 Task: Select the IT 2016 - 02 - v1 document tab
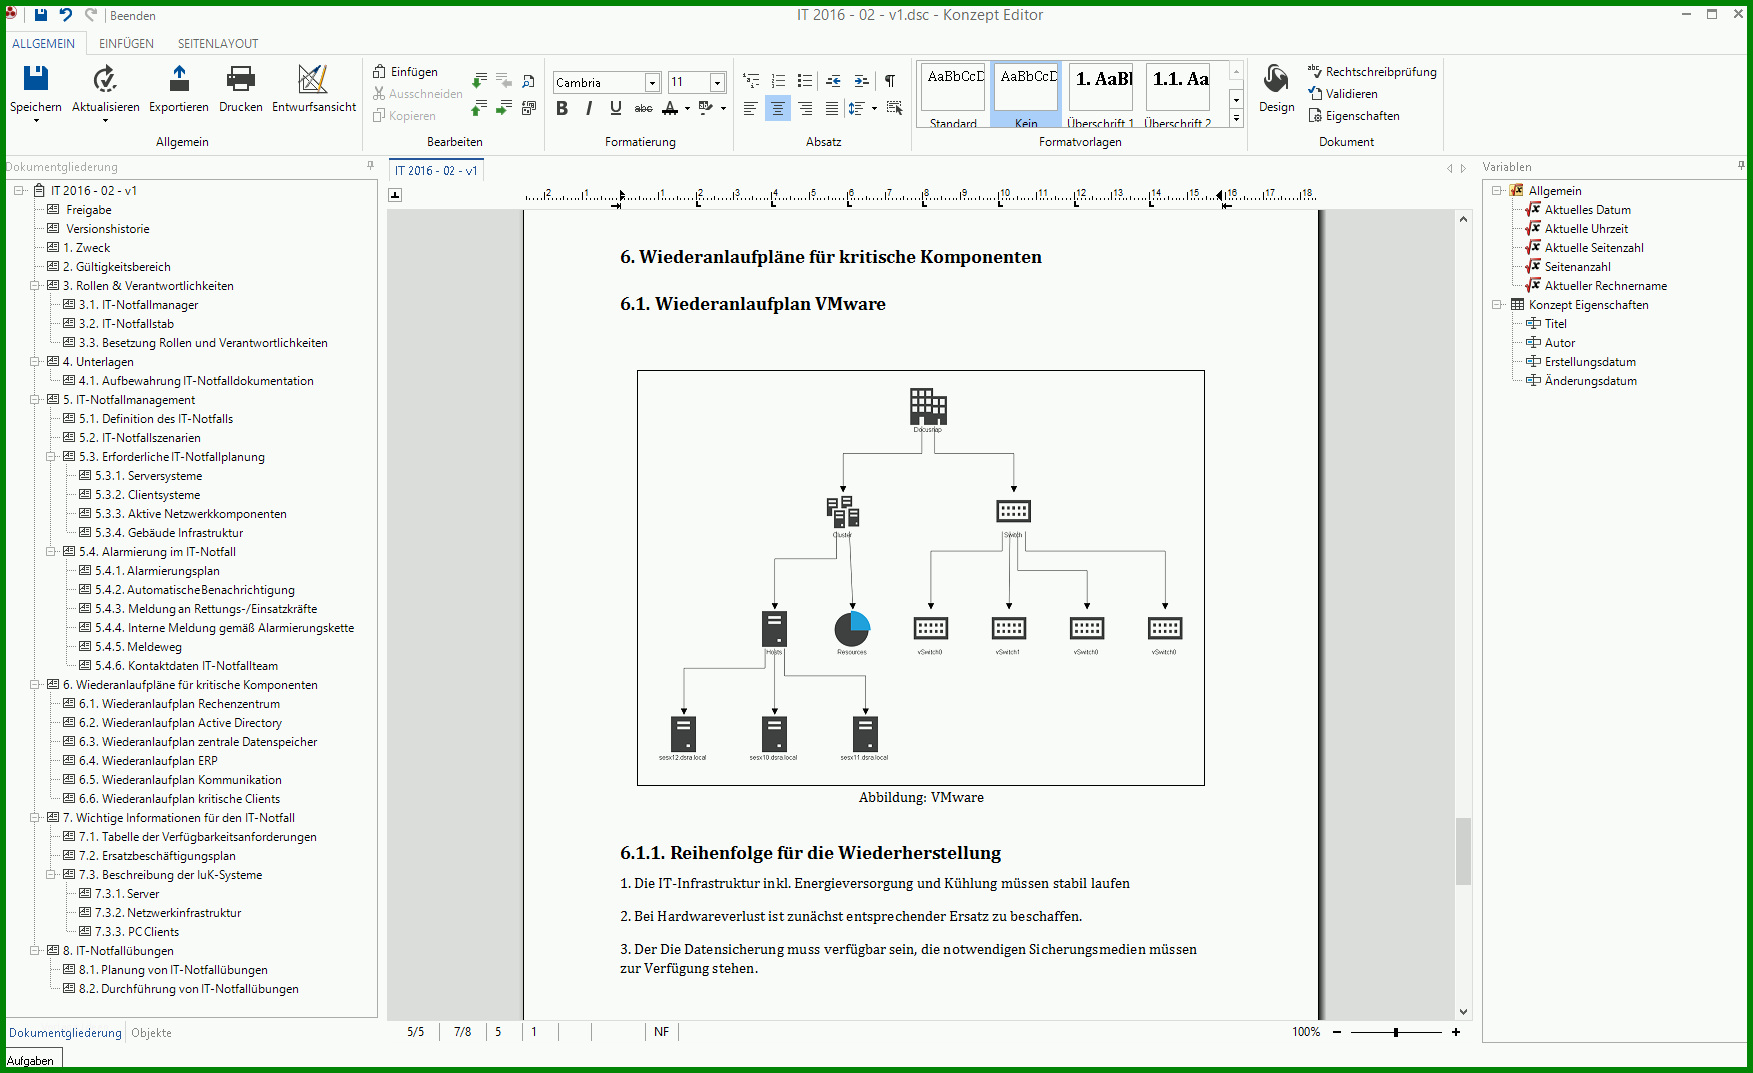(x=436, y=170)
